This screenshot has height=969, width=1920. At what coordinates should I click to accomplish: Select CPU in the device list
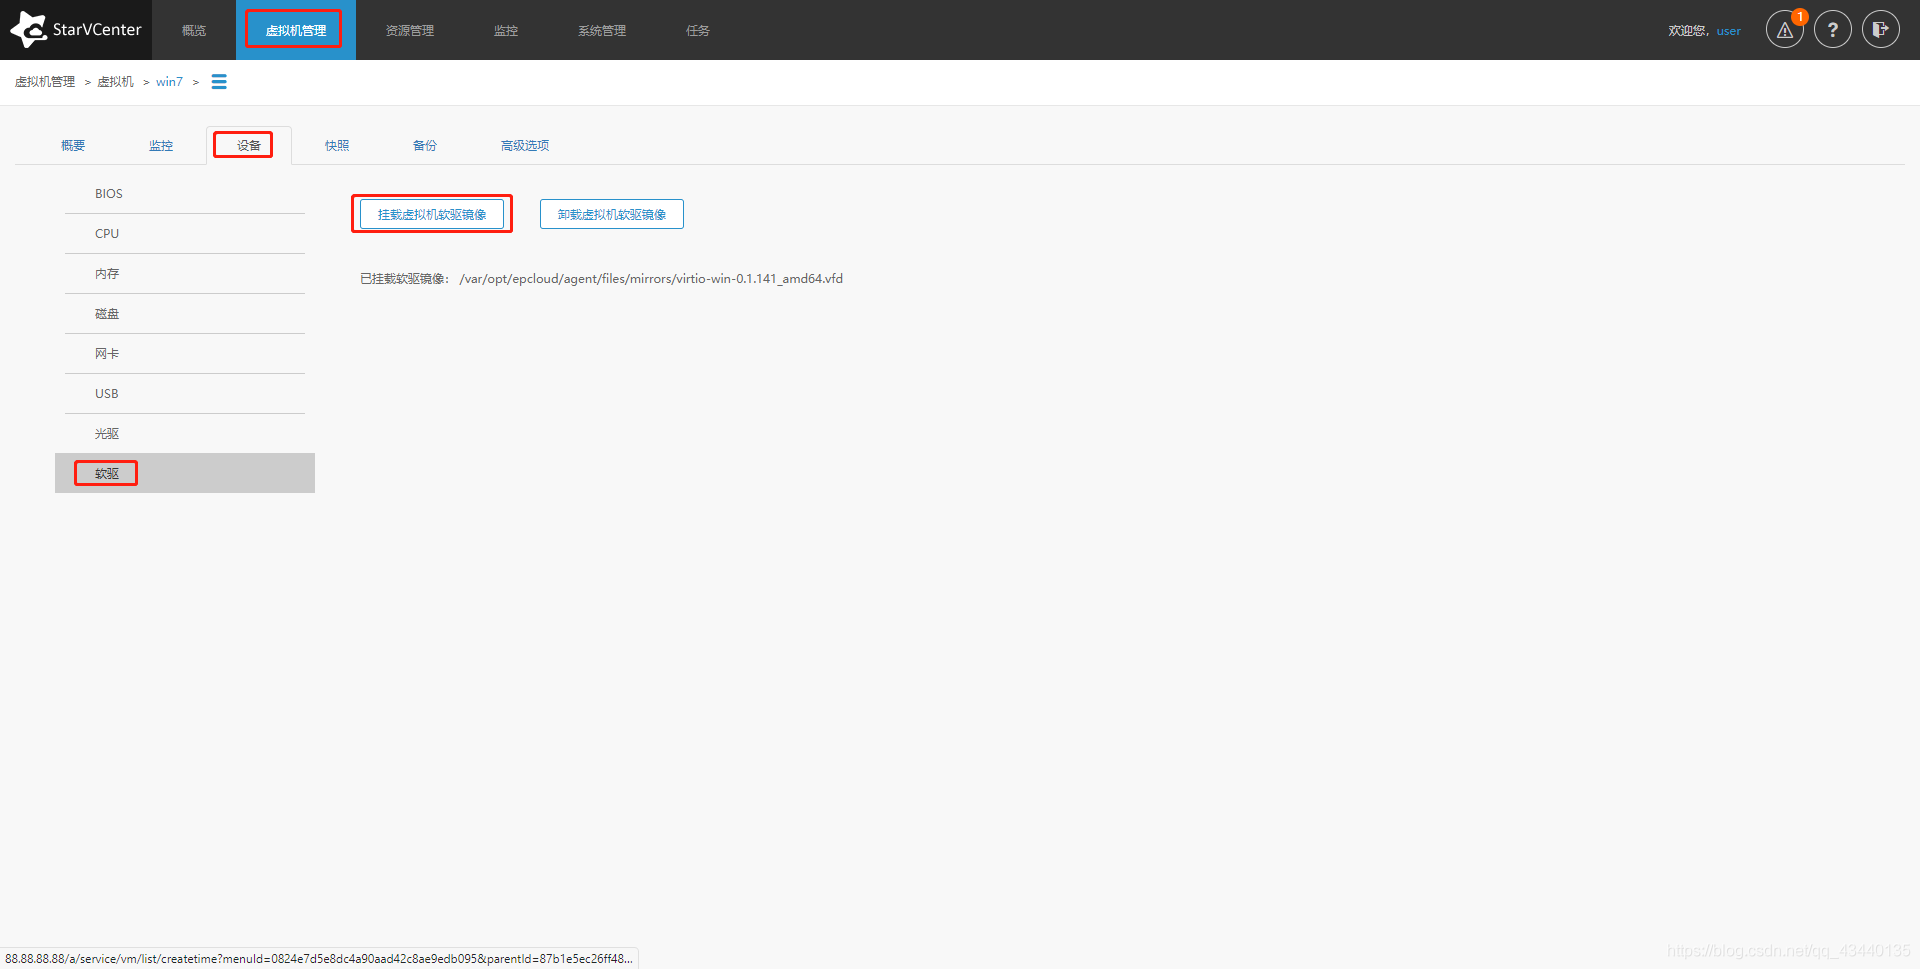[185, 234]
